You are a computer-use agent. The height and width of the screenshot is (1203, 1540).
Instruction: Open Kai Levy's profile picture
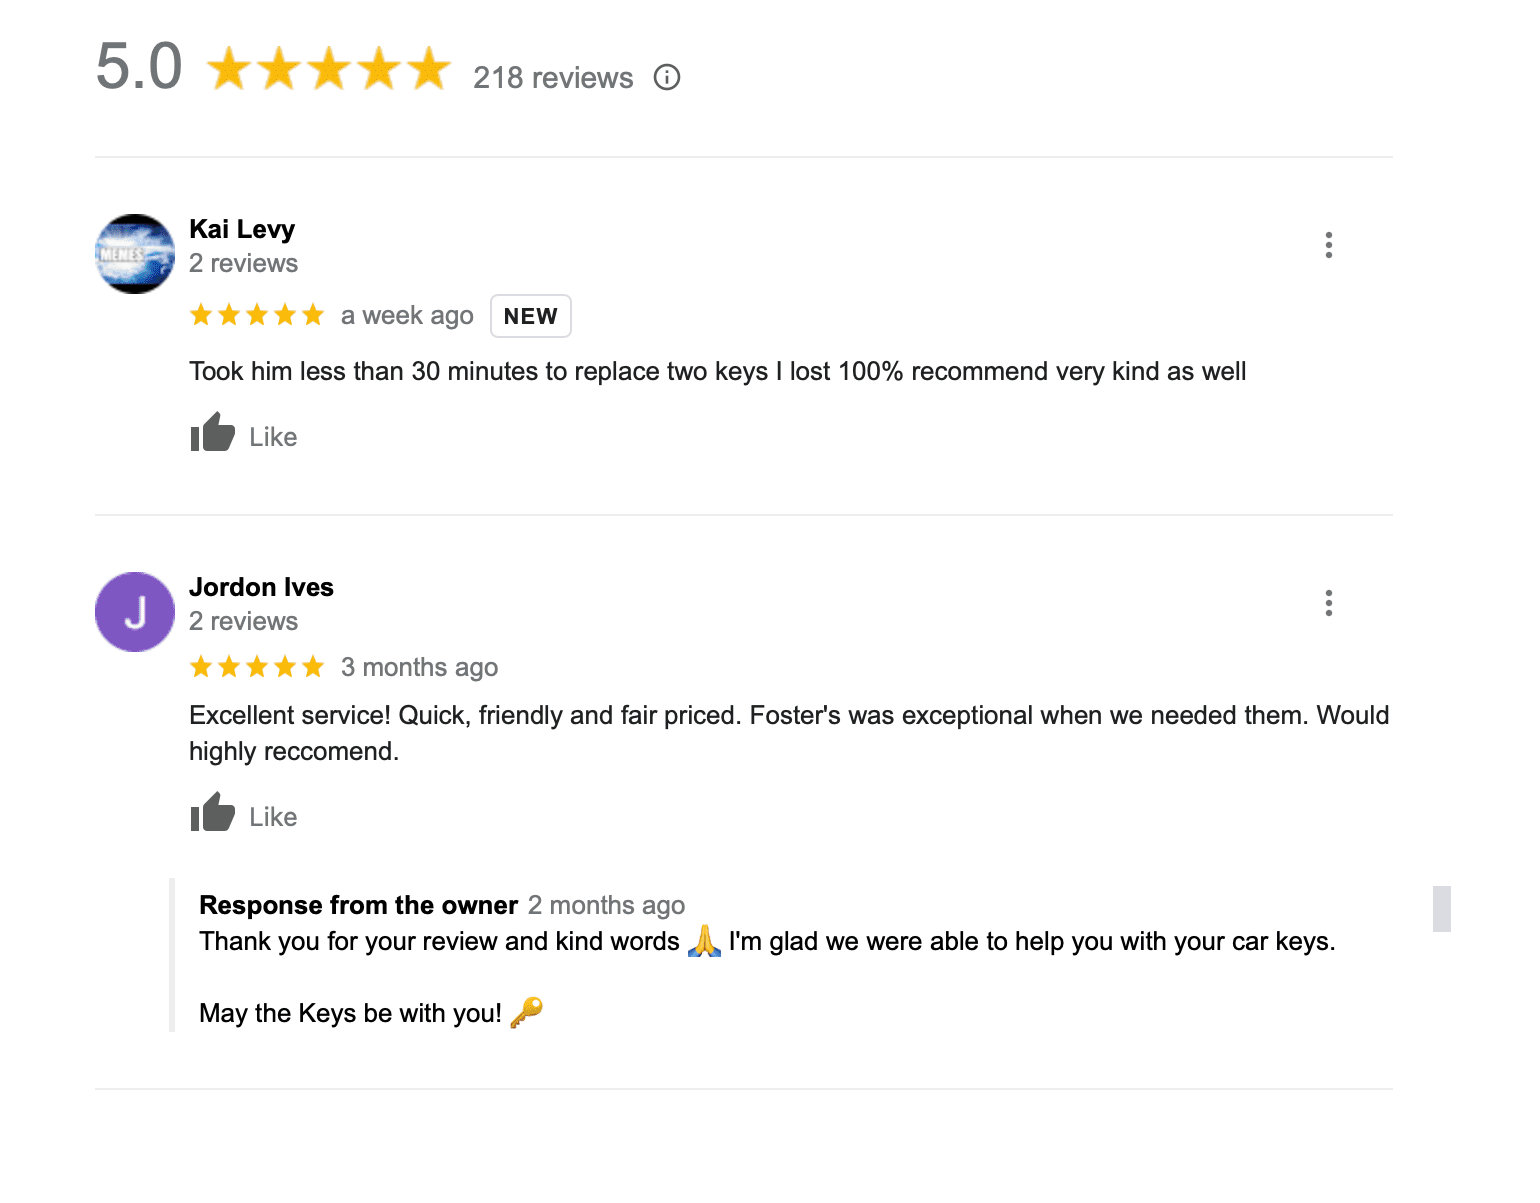135,254
